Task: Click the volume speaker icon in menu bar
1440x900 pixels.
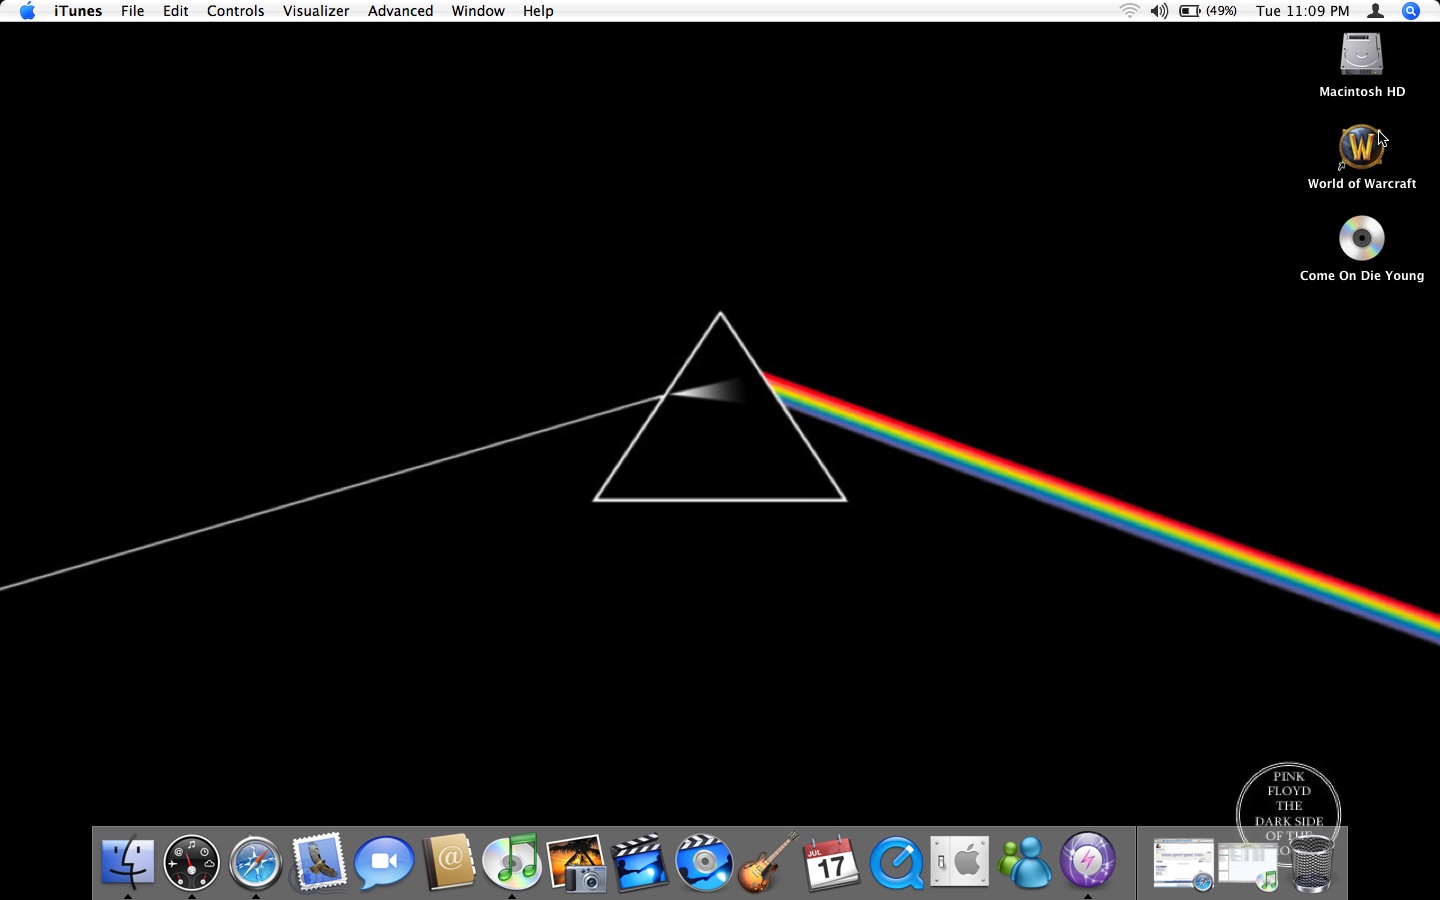Action: 1159,11
